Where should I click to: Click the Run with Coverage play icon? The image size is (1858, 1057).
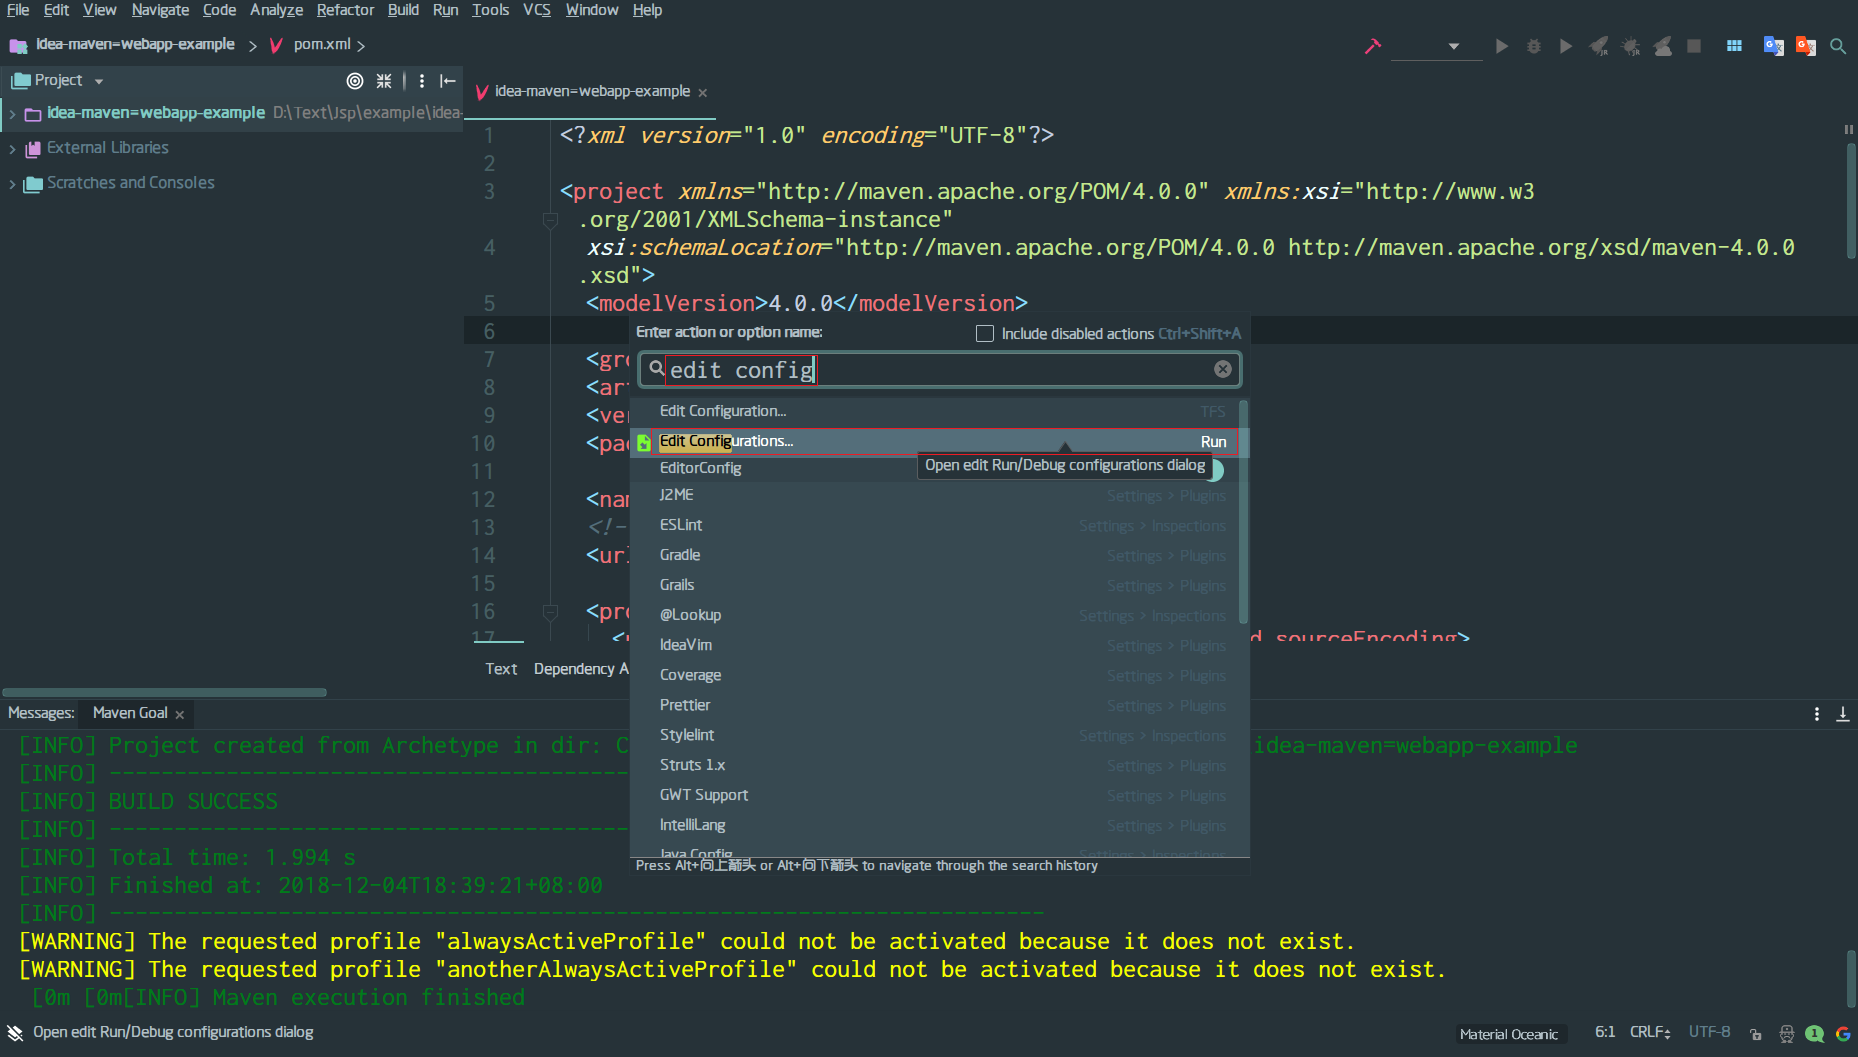[x=1566, y=46]
